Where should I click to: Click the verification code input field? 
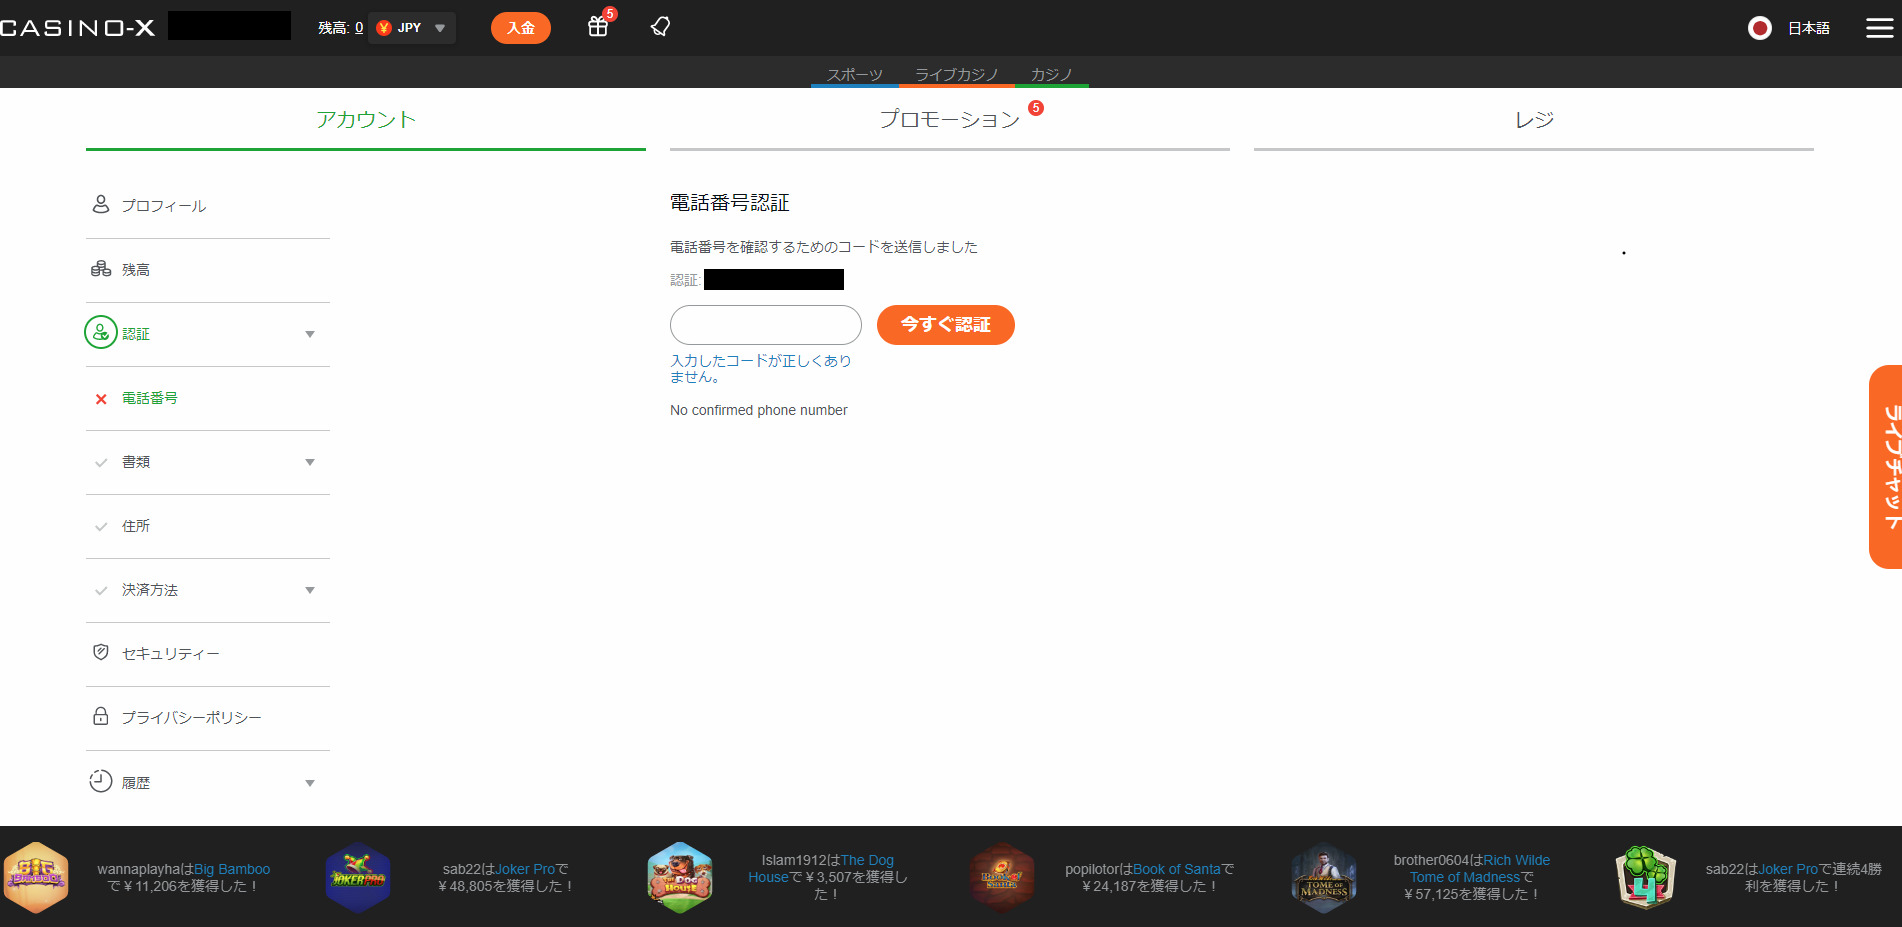[x=765, y=325]
